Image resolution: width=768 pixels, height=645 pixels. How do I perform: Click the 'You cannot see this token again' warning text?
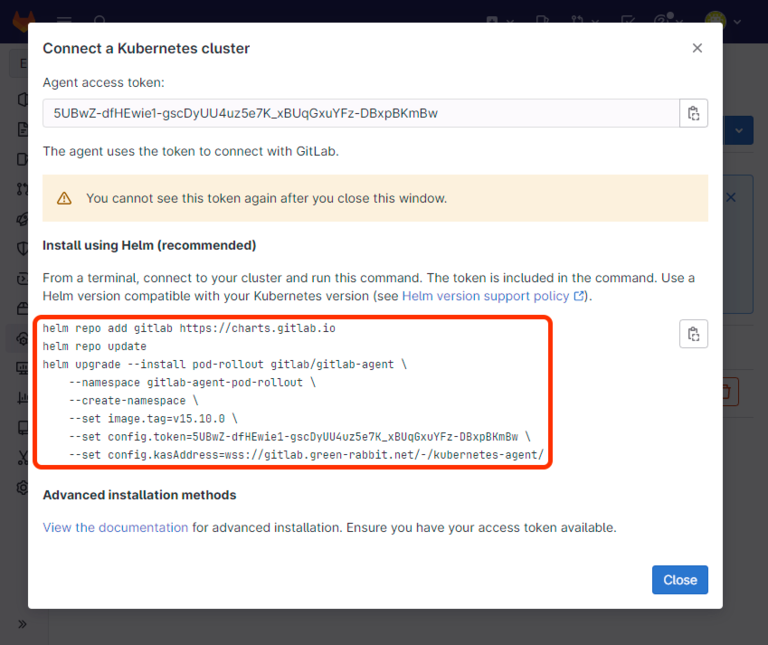(x=266, y=198)
